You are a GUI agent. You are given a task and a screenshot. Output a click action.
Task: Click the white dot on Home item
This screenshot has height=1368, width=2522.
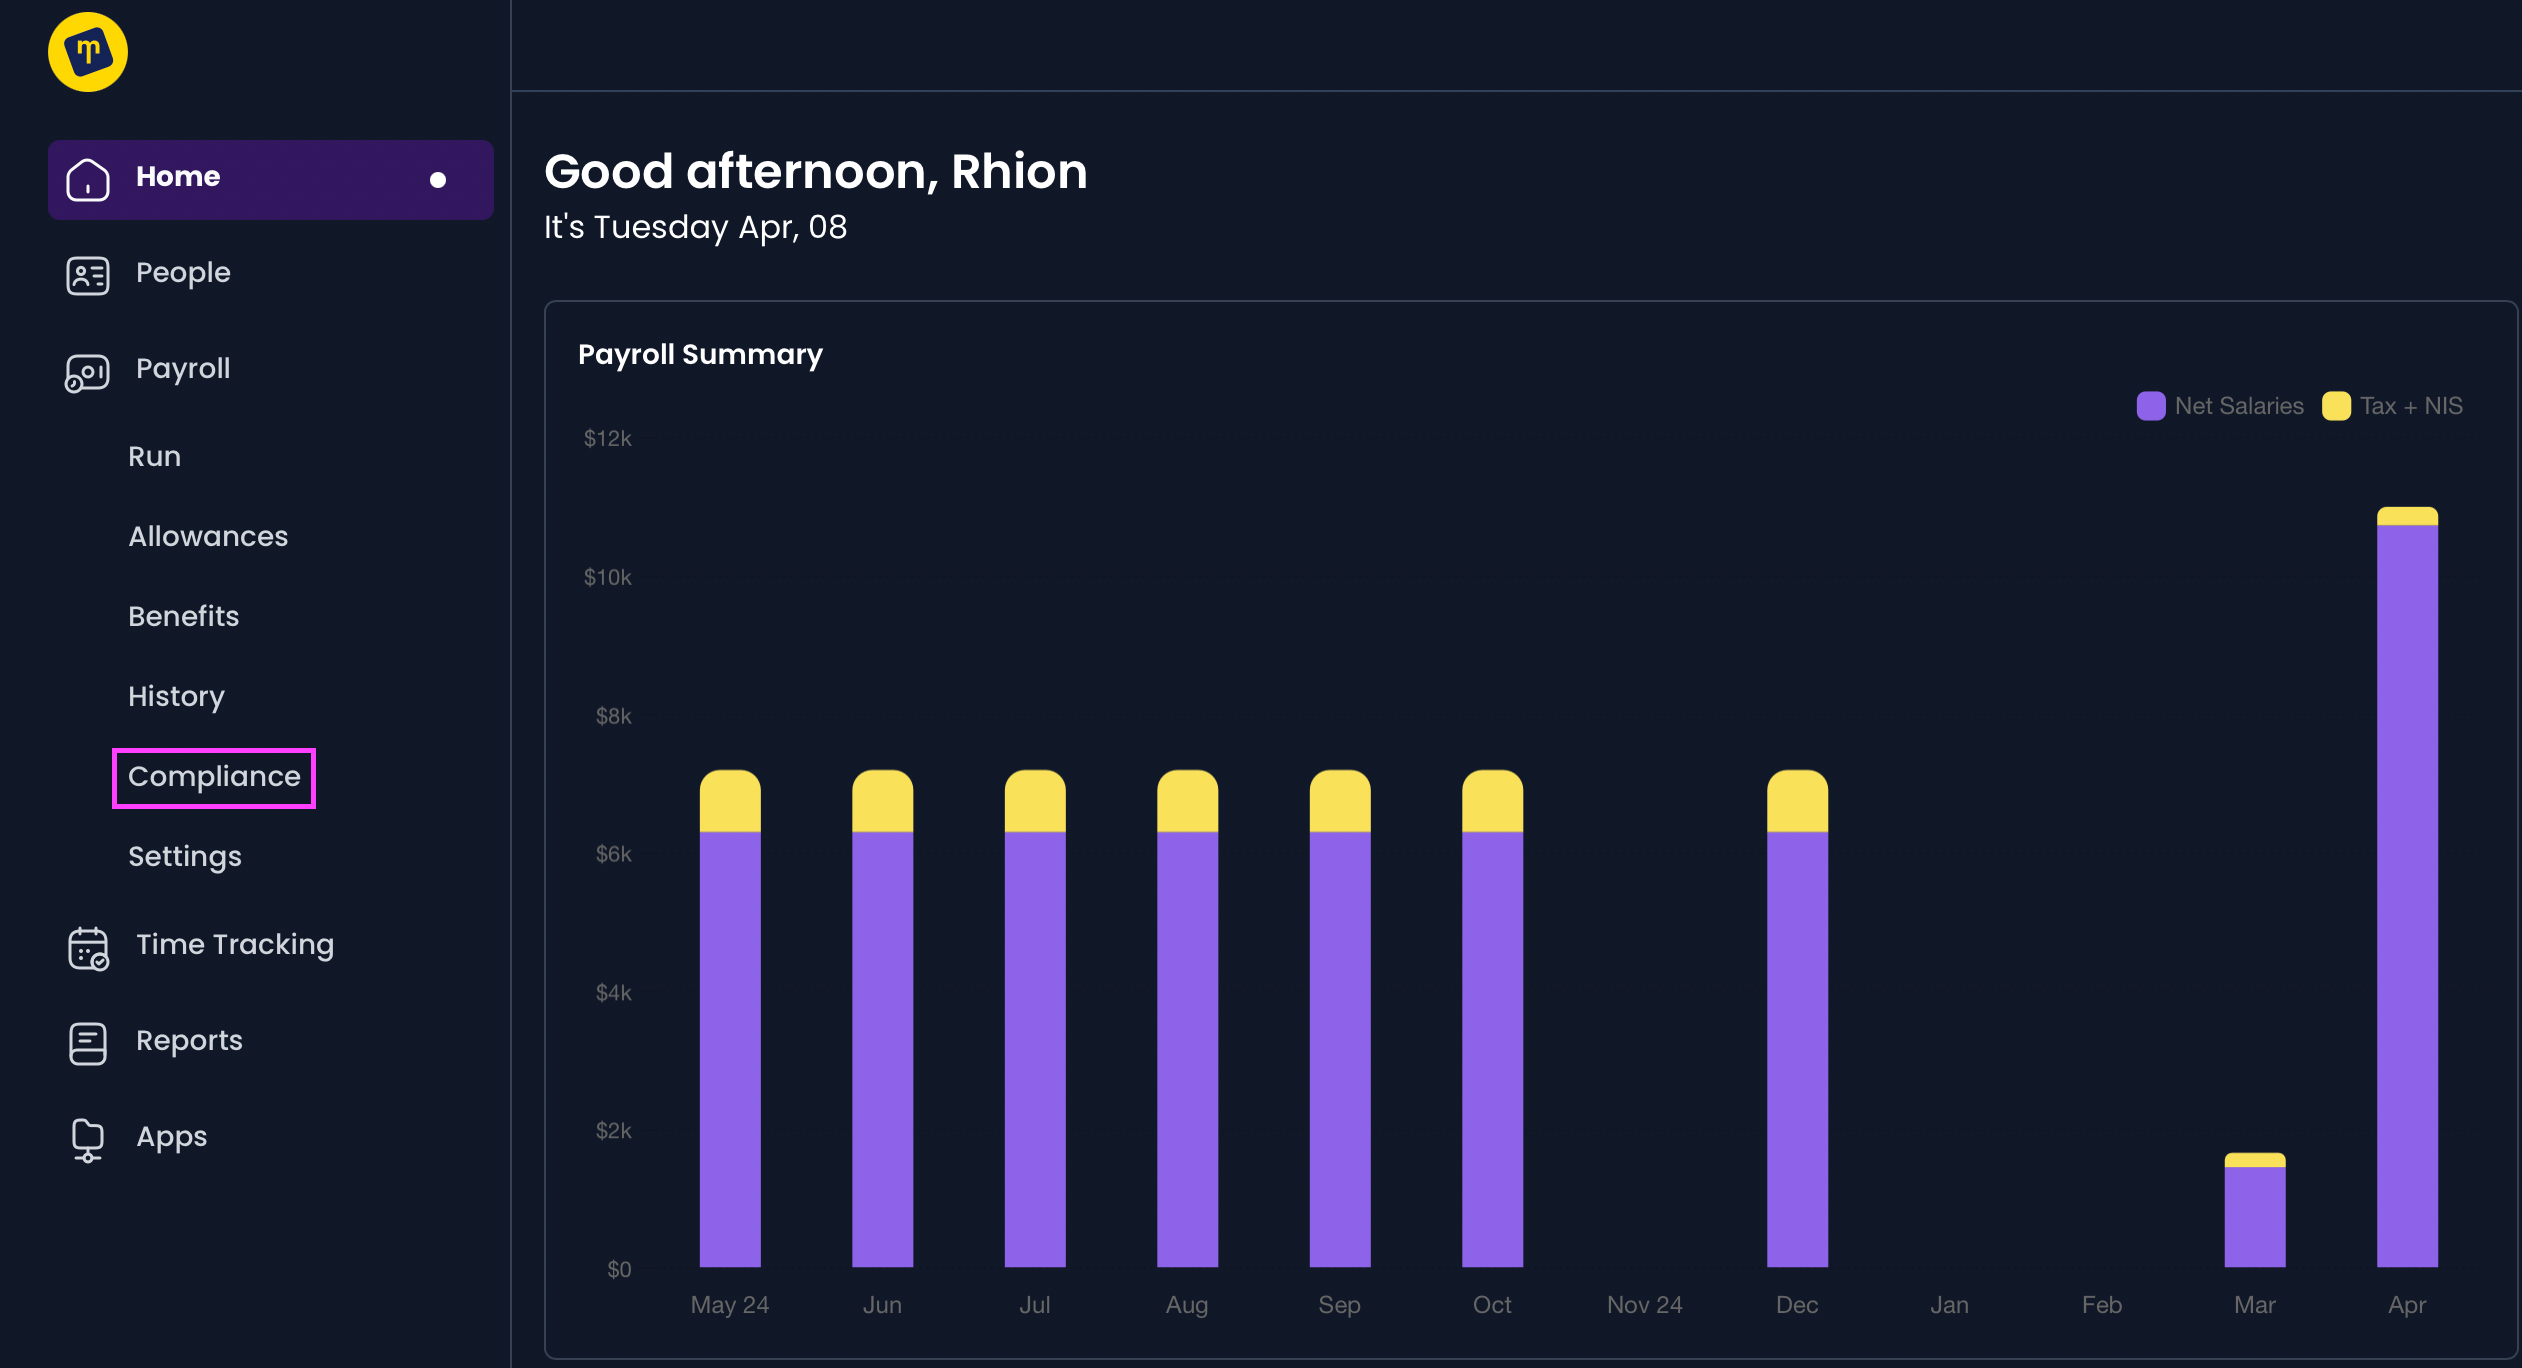(438, 180)
